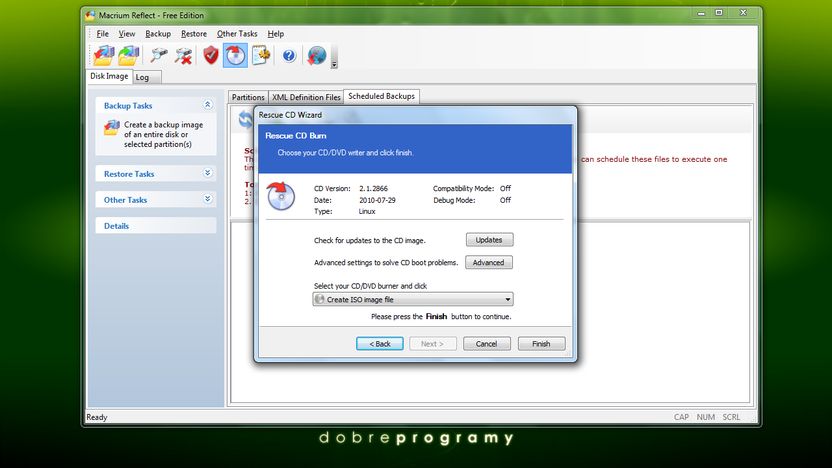Click the Finish button
The height and width of the screenshot is (468, 832).
coord(541,344)
